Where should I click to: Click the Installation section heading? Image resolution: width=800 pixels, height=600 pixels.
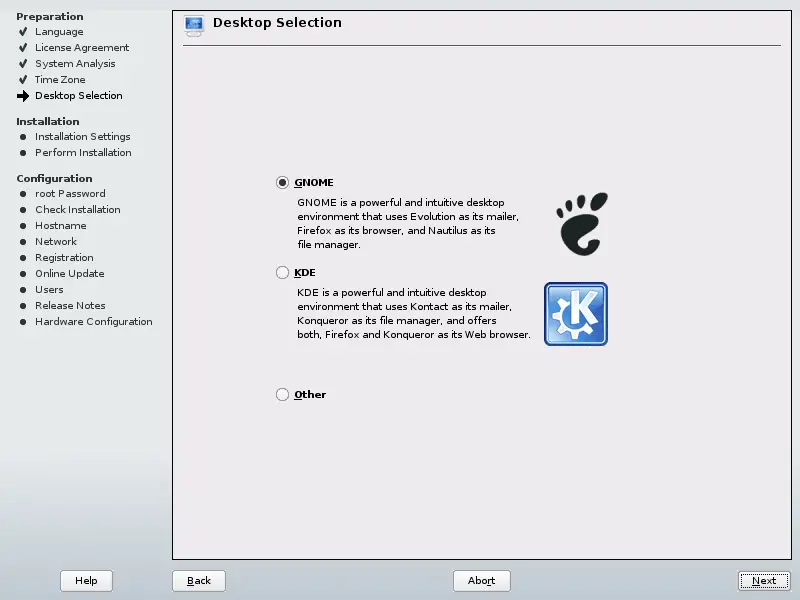coord(48,121)
